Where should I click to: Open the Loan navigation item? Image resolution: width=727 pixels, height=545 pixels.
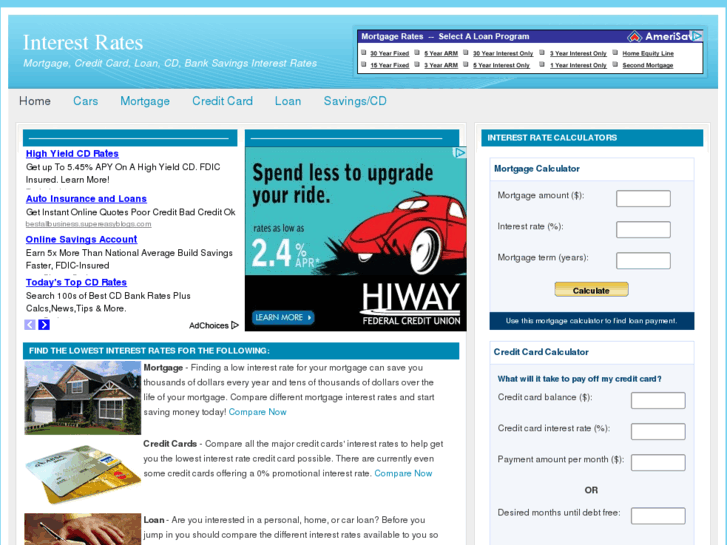(288, 101)
